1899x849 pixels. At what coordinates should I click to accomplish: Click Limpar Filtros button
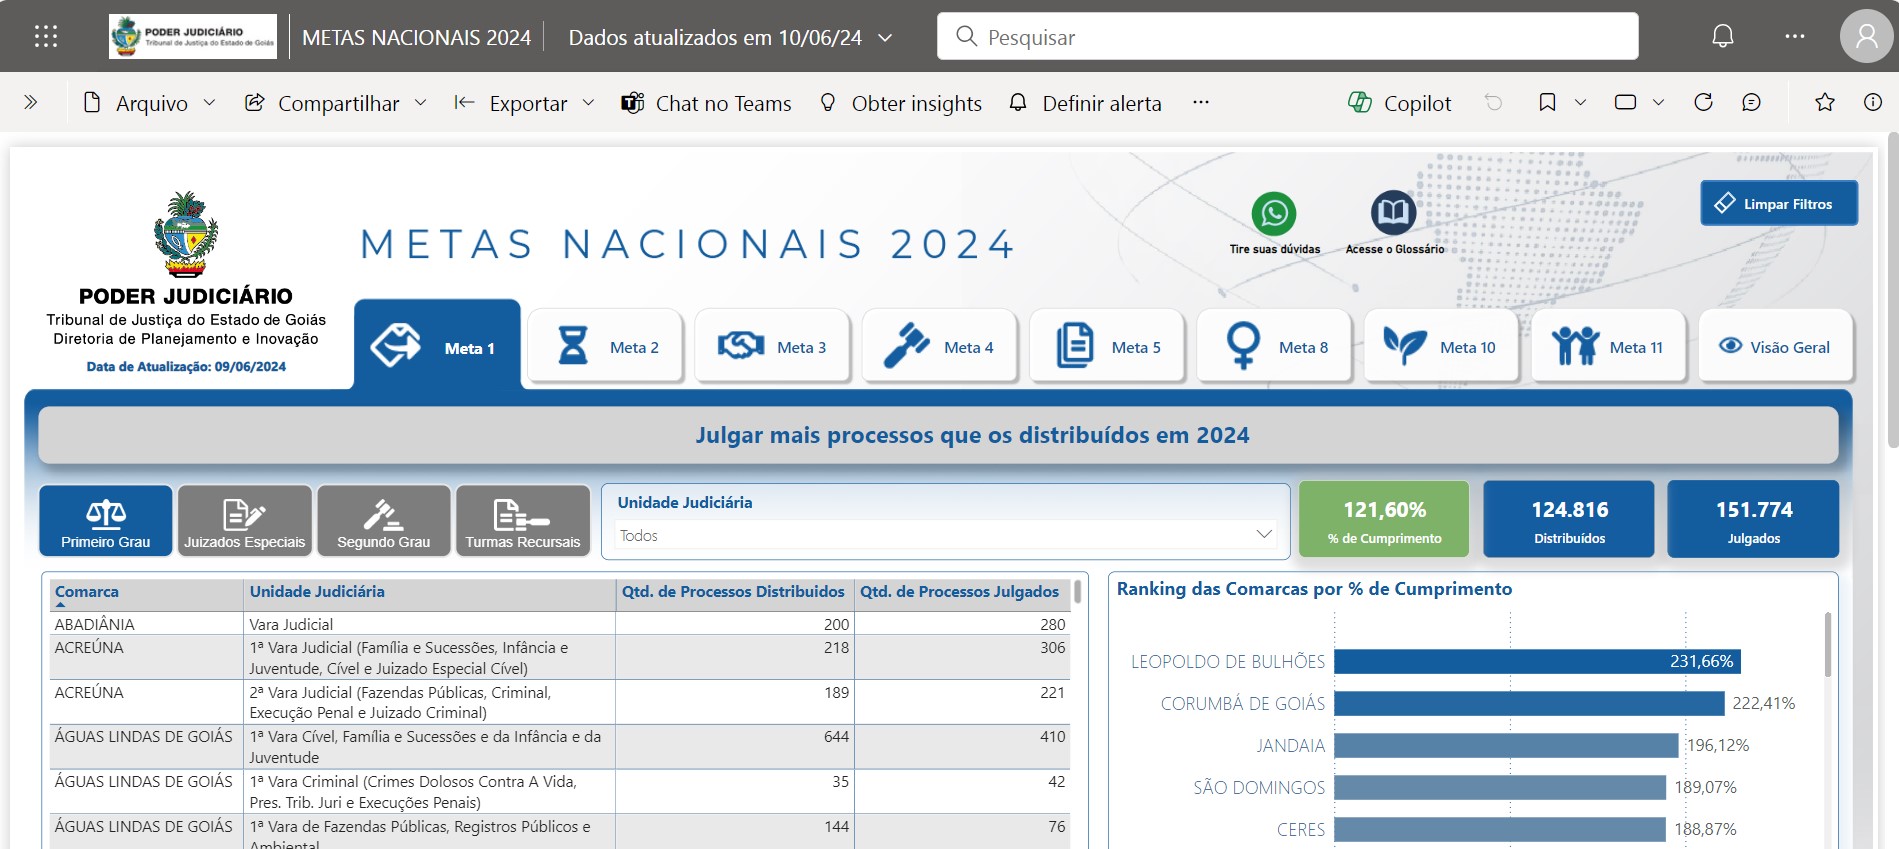click(1779, 203)
